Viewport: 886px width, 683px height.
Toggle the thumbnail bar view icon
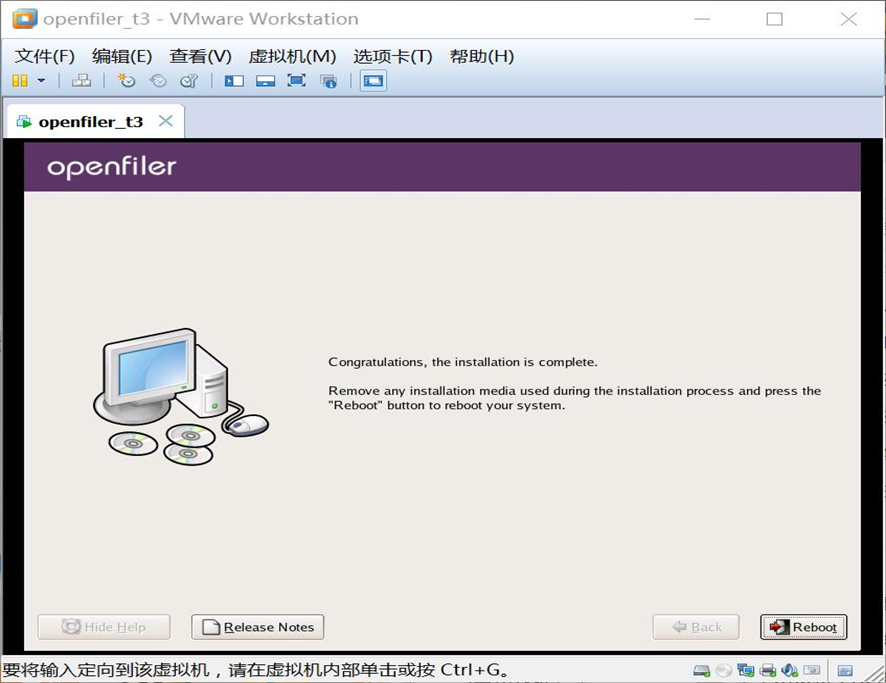(266, 81)
